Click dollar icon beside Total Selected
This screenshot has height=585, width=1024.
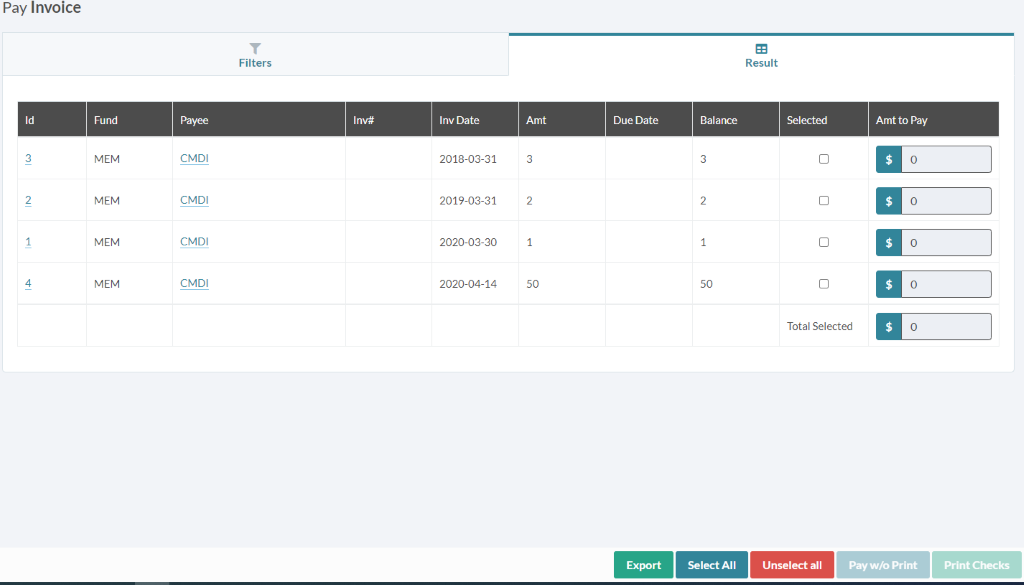889,326
